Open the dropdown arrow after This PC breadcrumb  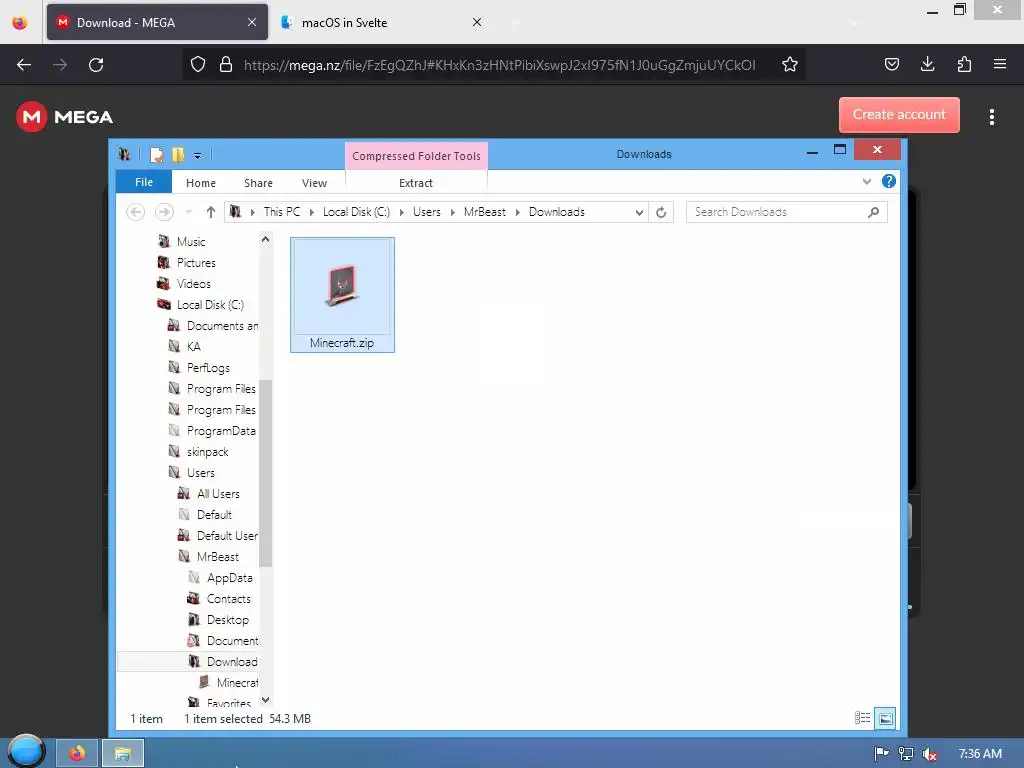312,212
